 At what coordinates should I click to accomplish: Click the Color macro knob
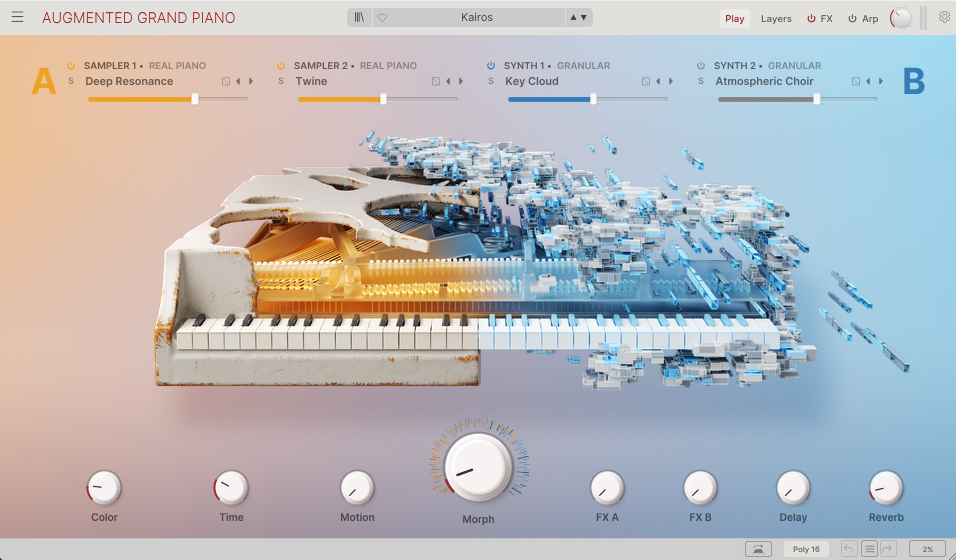coord(104,488)
